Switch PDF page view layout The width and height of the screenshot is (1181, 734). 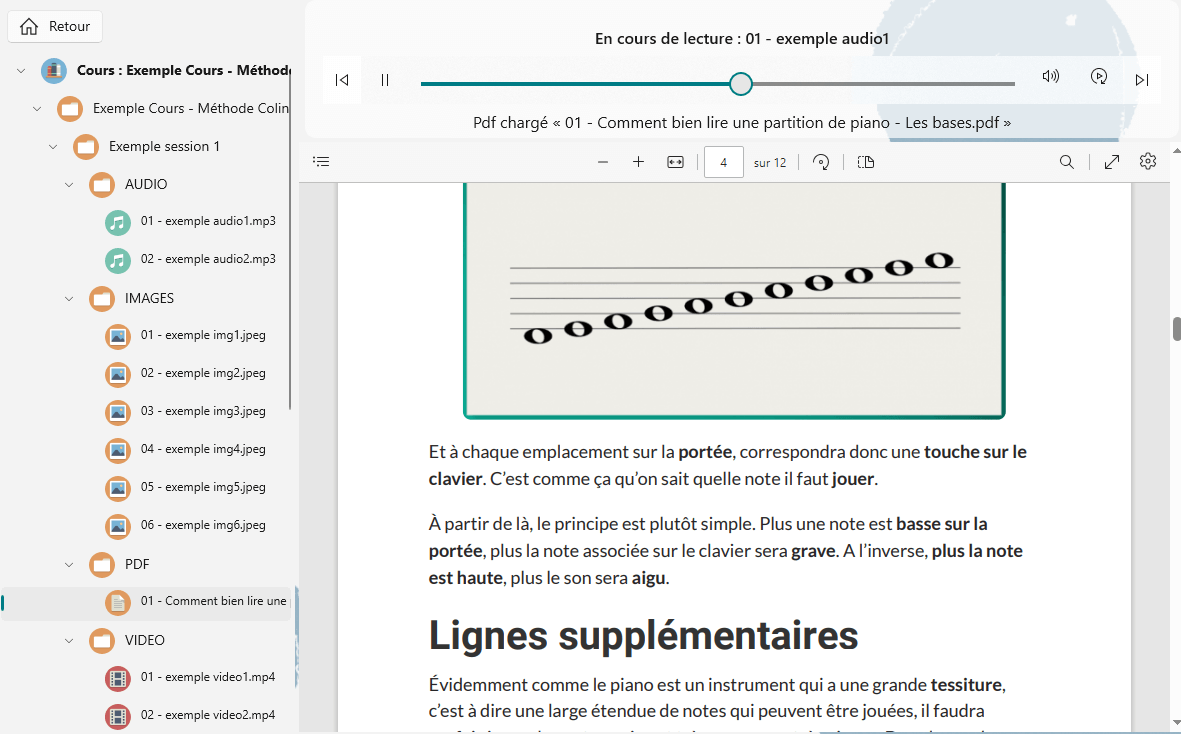point(866,162)
